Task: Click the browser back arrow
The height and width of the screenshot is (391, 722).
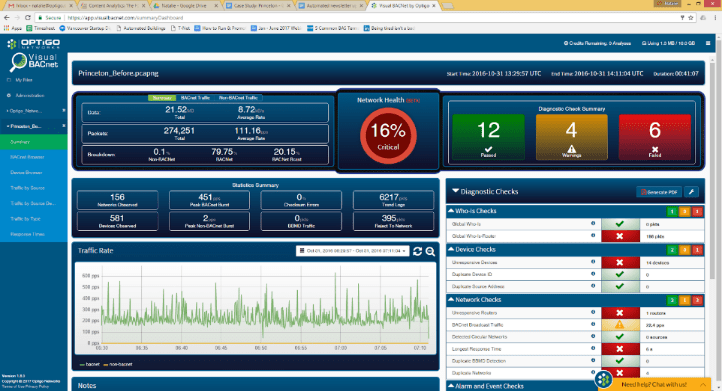Action: pos(6,18)
